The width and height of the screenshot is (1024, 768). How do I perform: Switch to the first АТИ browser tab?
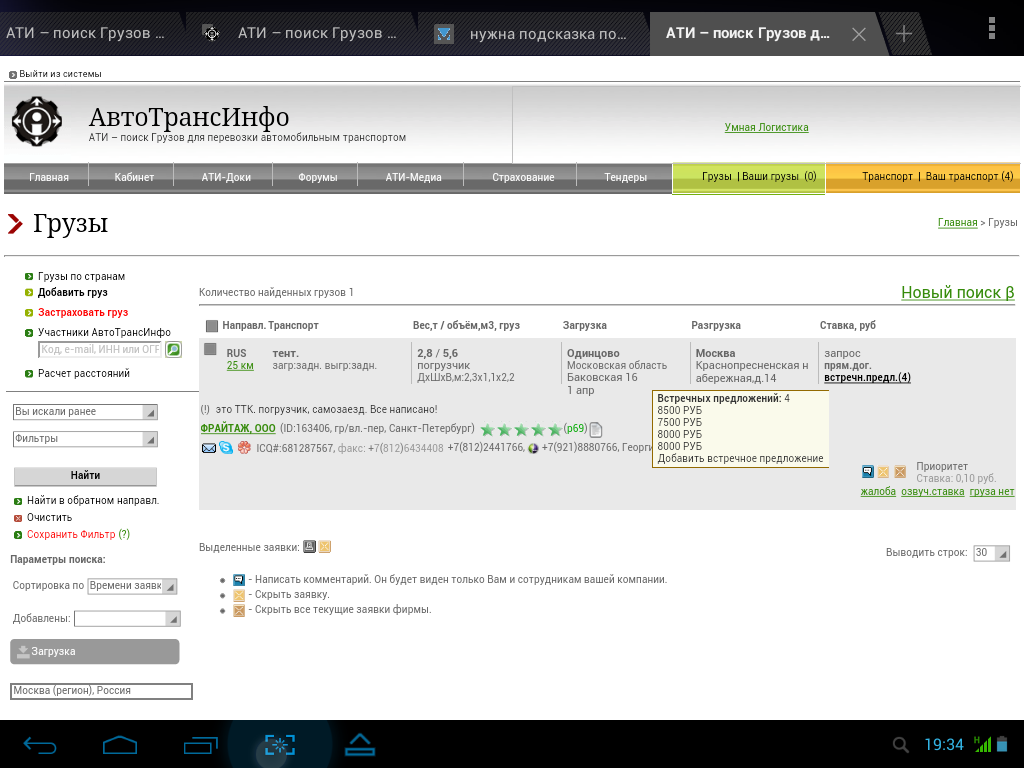(x=88, y=34)
